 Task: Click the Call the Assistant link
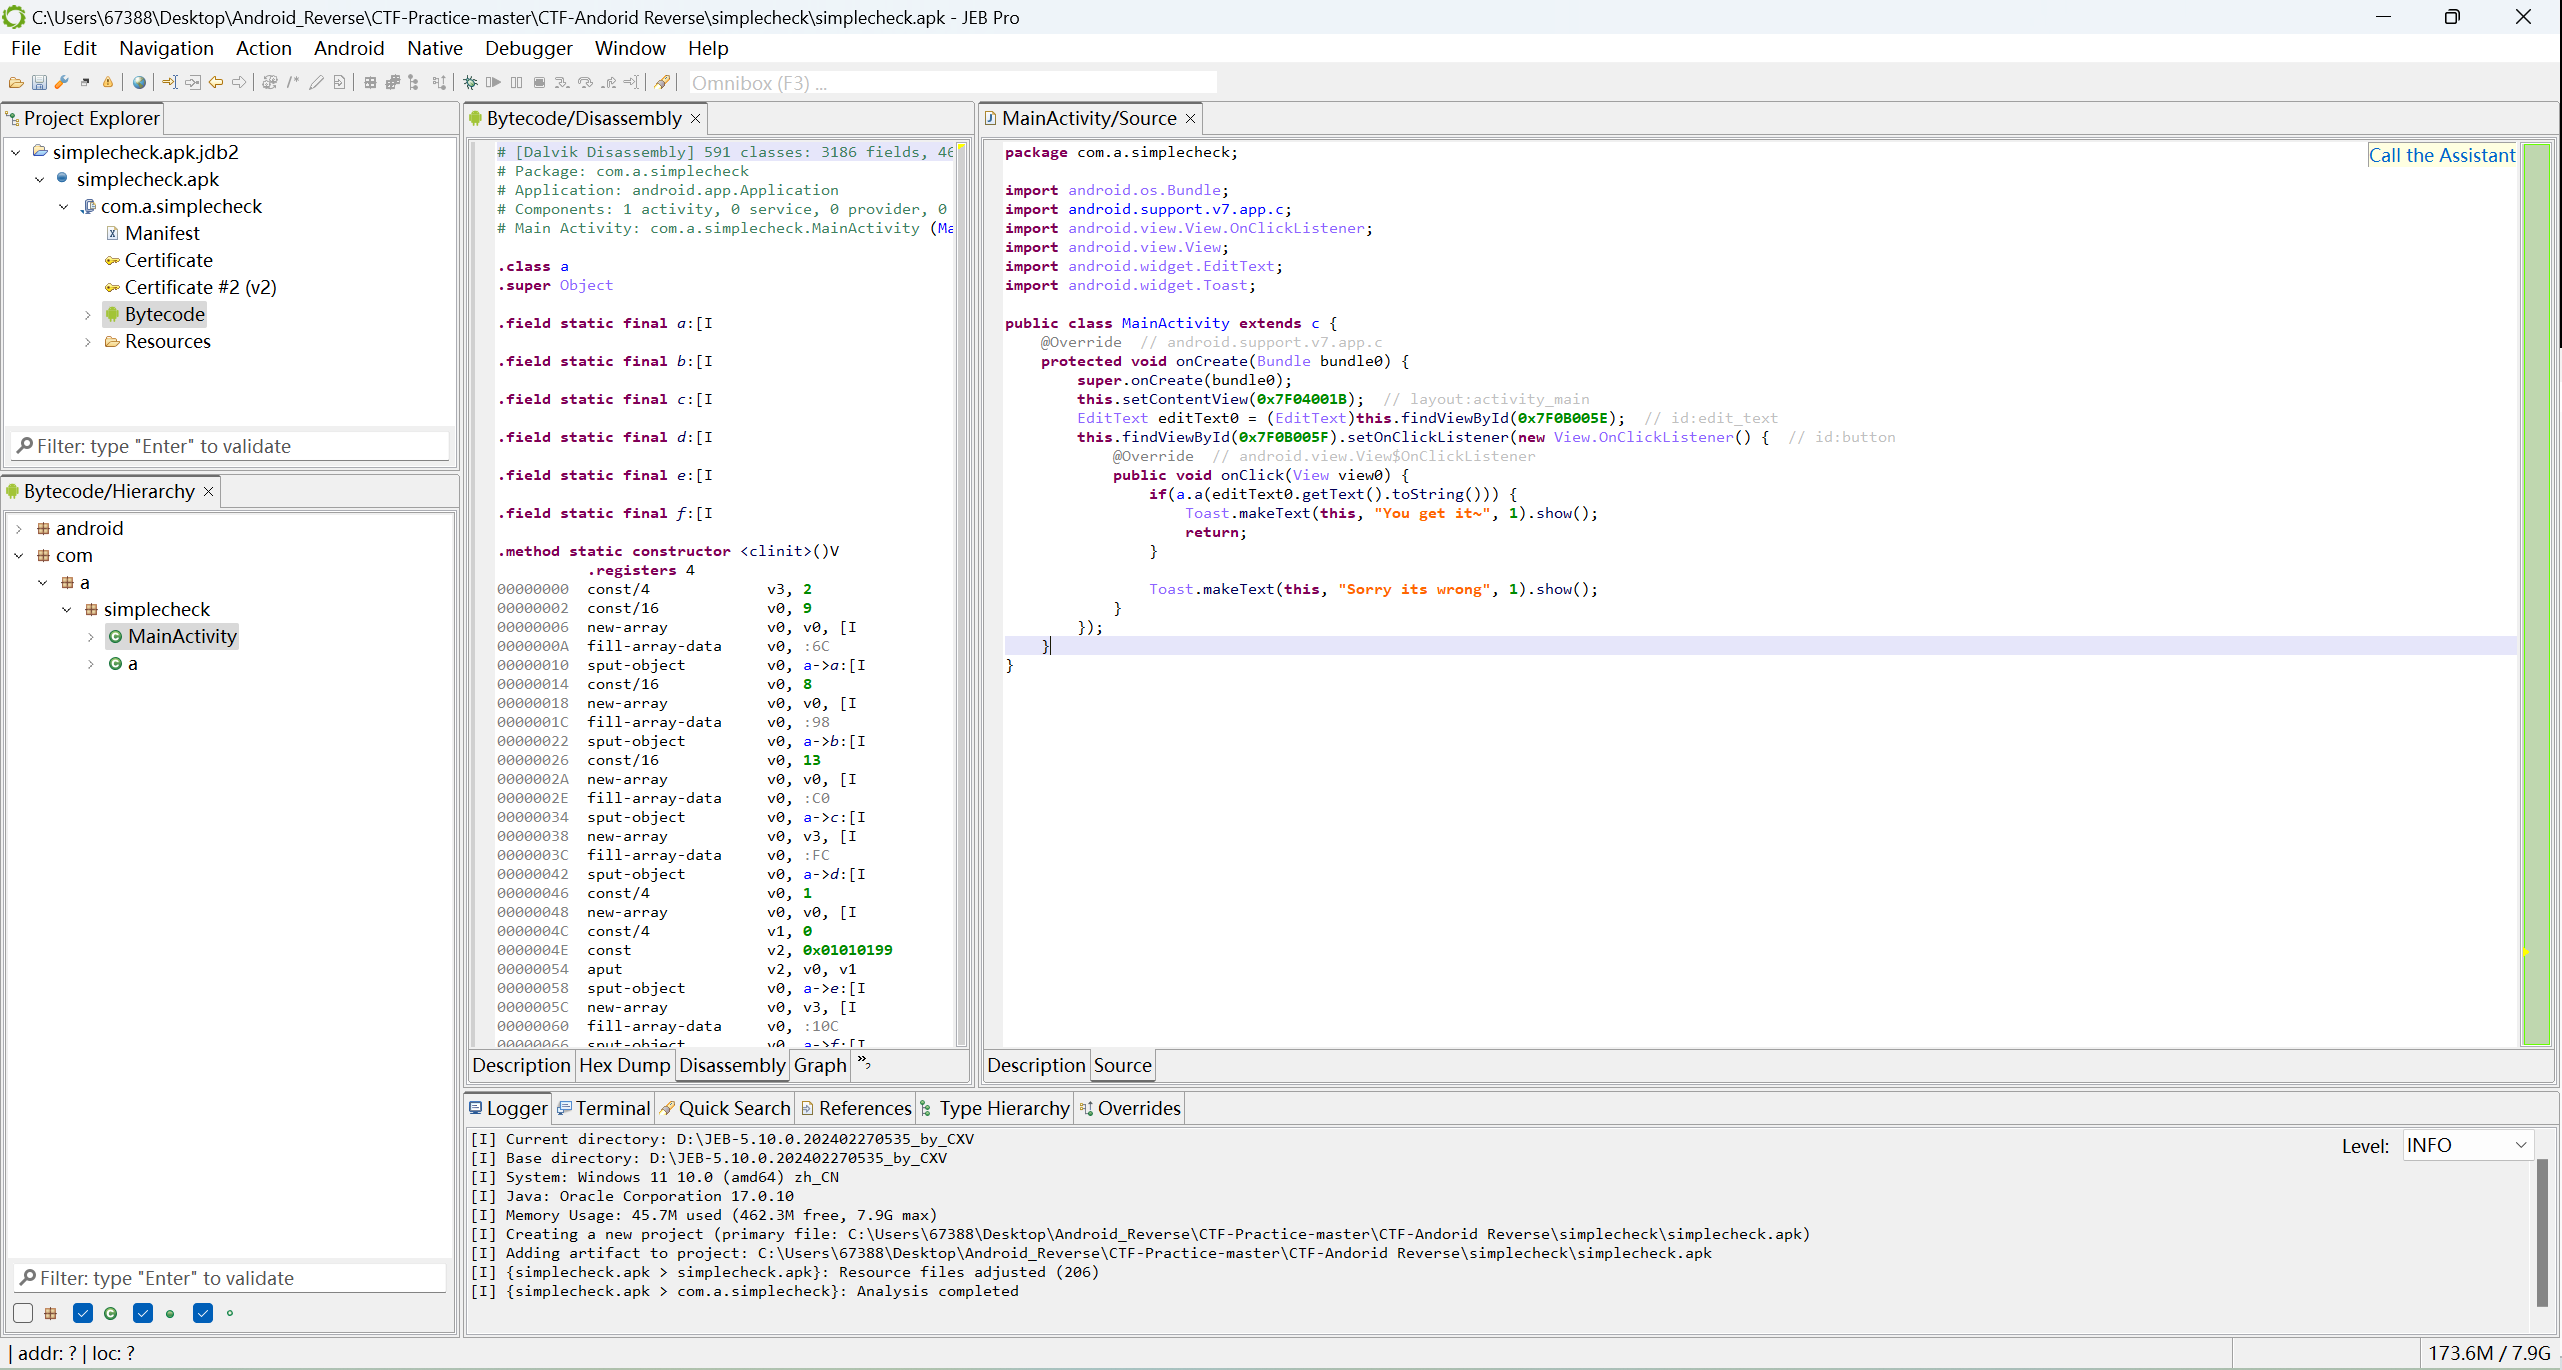2441,155
